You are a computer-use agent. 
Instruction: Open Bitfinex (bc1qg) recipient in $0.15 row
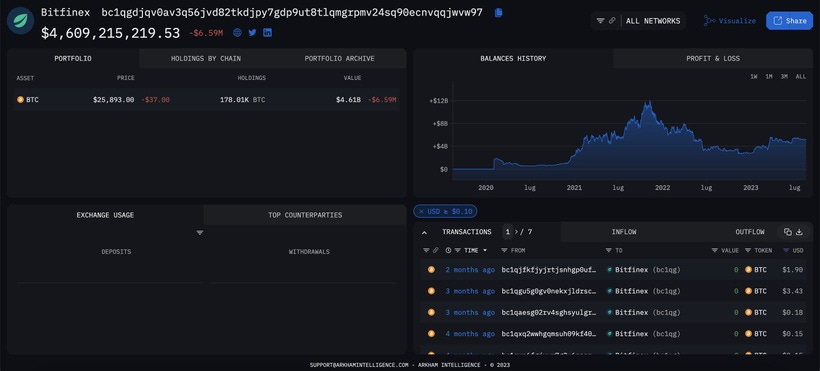(647, 333)
